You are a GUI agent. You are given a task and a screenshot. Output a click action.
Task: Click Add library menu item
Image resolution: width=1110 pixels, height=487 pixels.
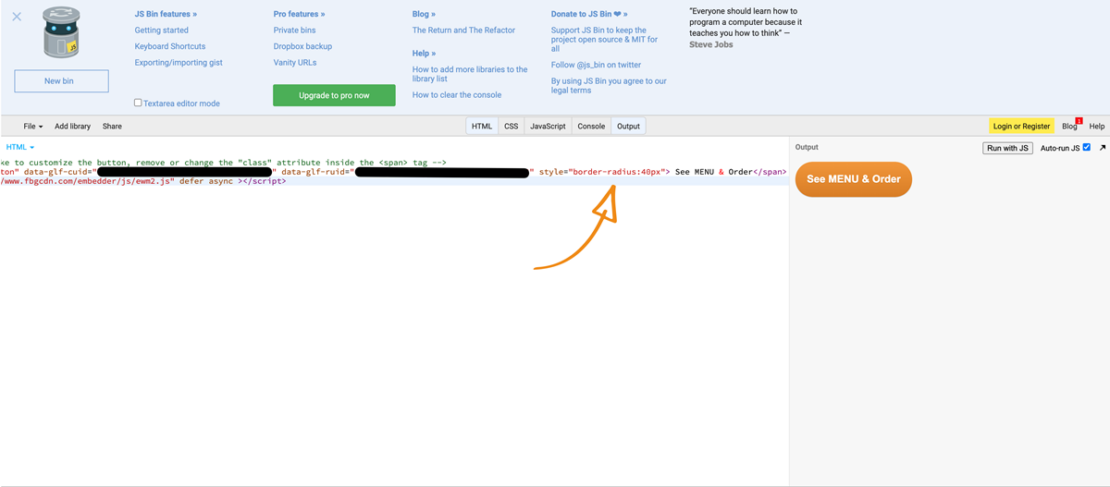coord(72,126)
